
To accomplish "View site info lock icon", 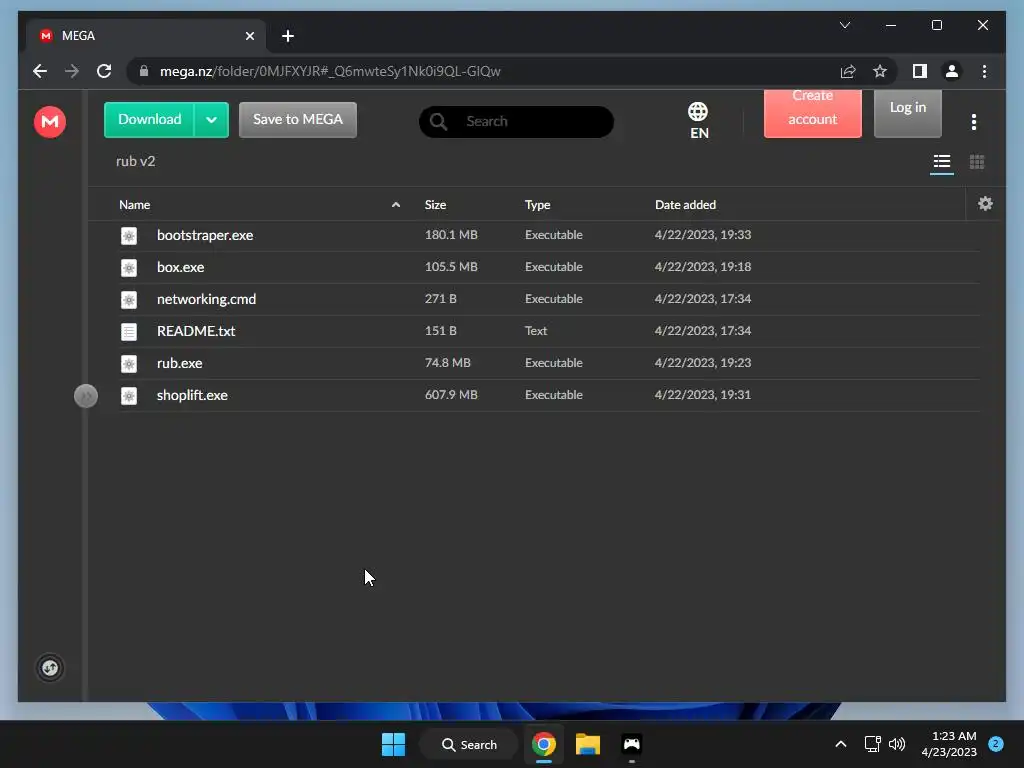I will 144,71.
